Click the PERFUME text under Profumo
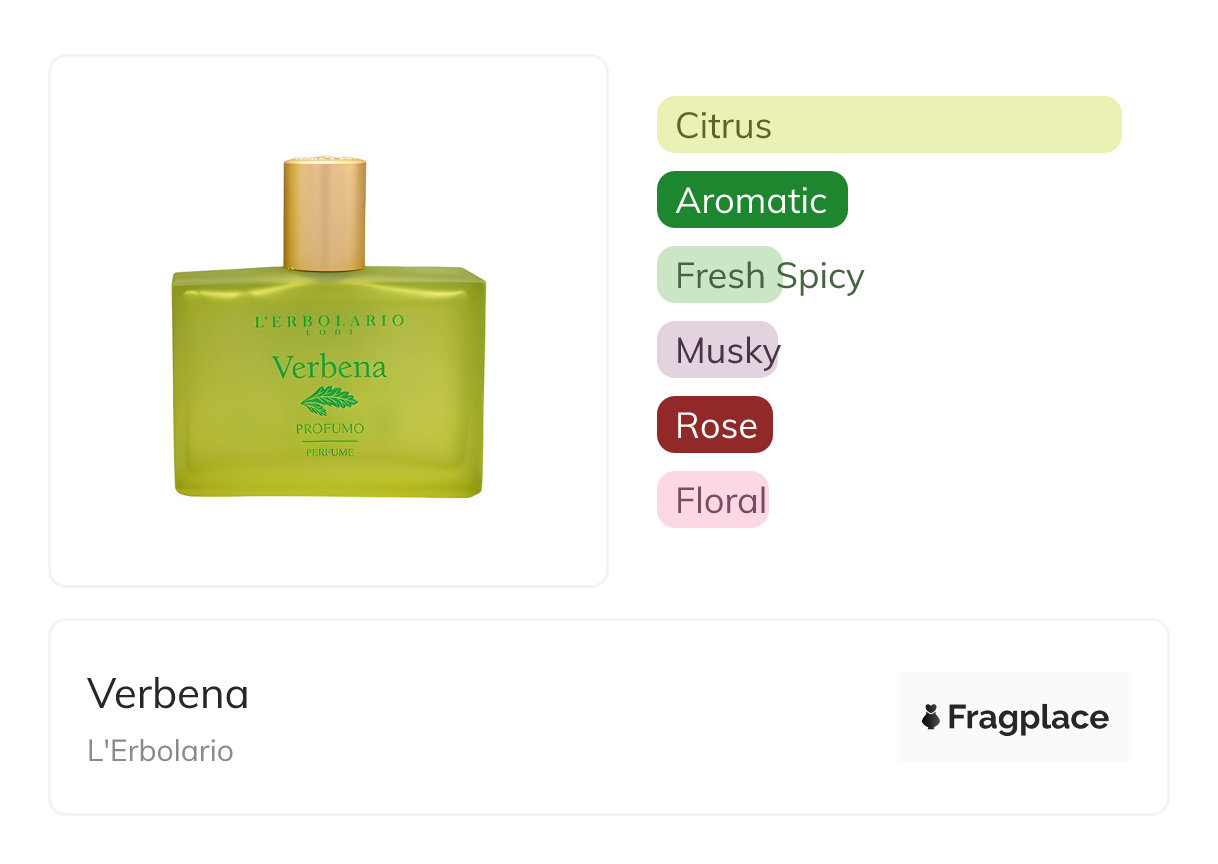The width and height of the screenshot is (1218, 864). [329, 453]
